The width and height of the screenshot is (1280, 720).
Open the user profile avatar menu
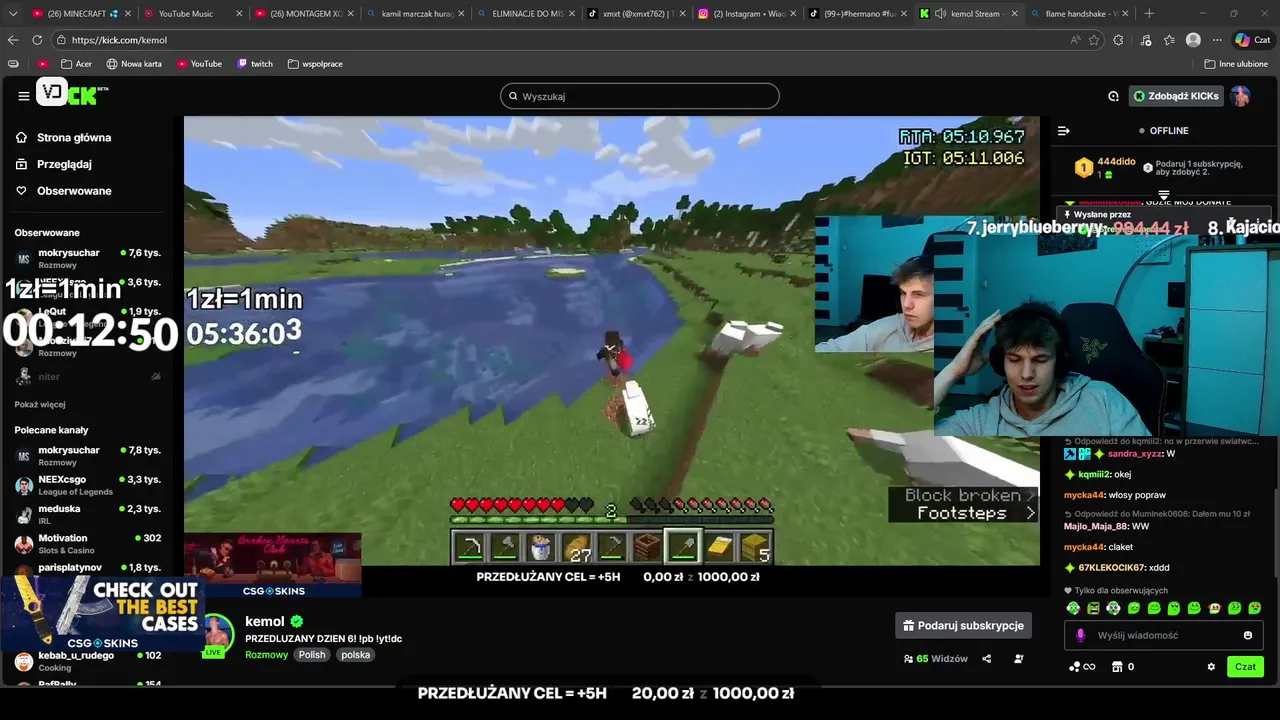[x=1240, y=96]
